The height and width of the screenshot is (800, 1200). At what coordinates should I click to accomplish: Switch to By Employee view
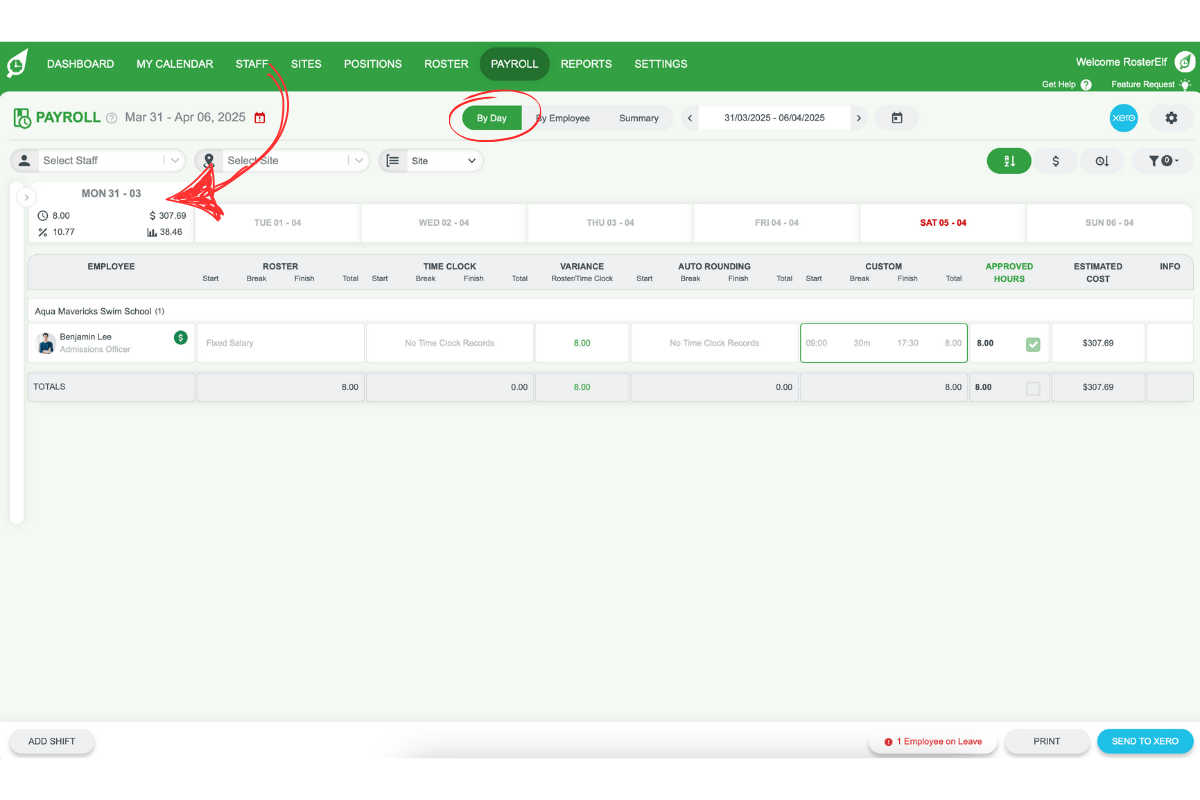click(x=563, y=118)
